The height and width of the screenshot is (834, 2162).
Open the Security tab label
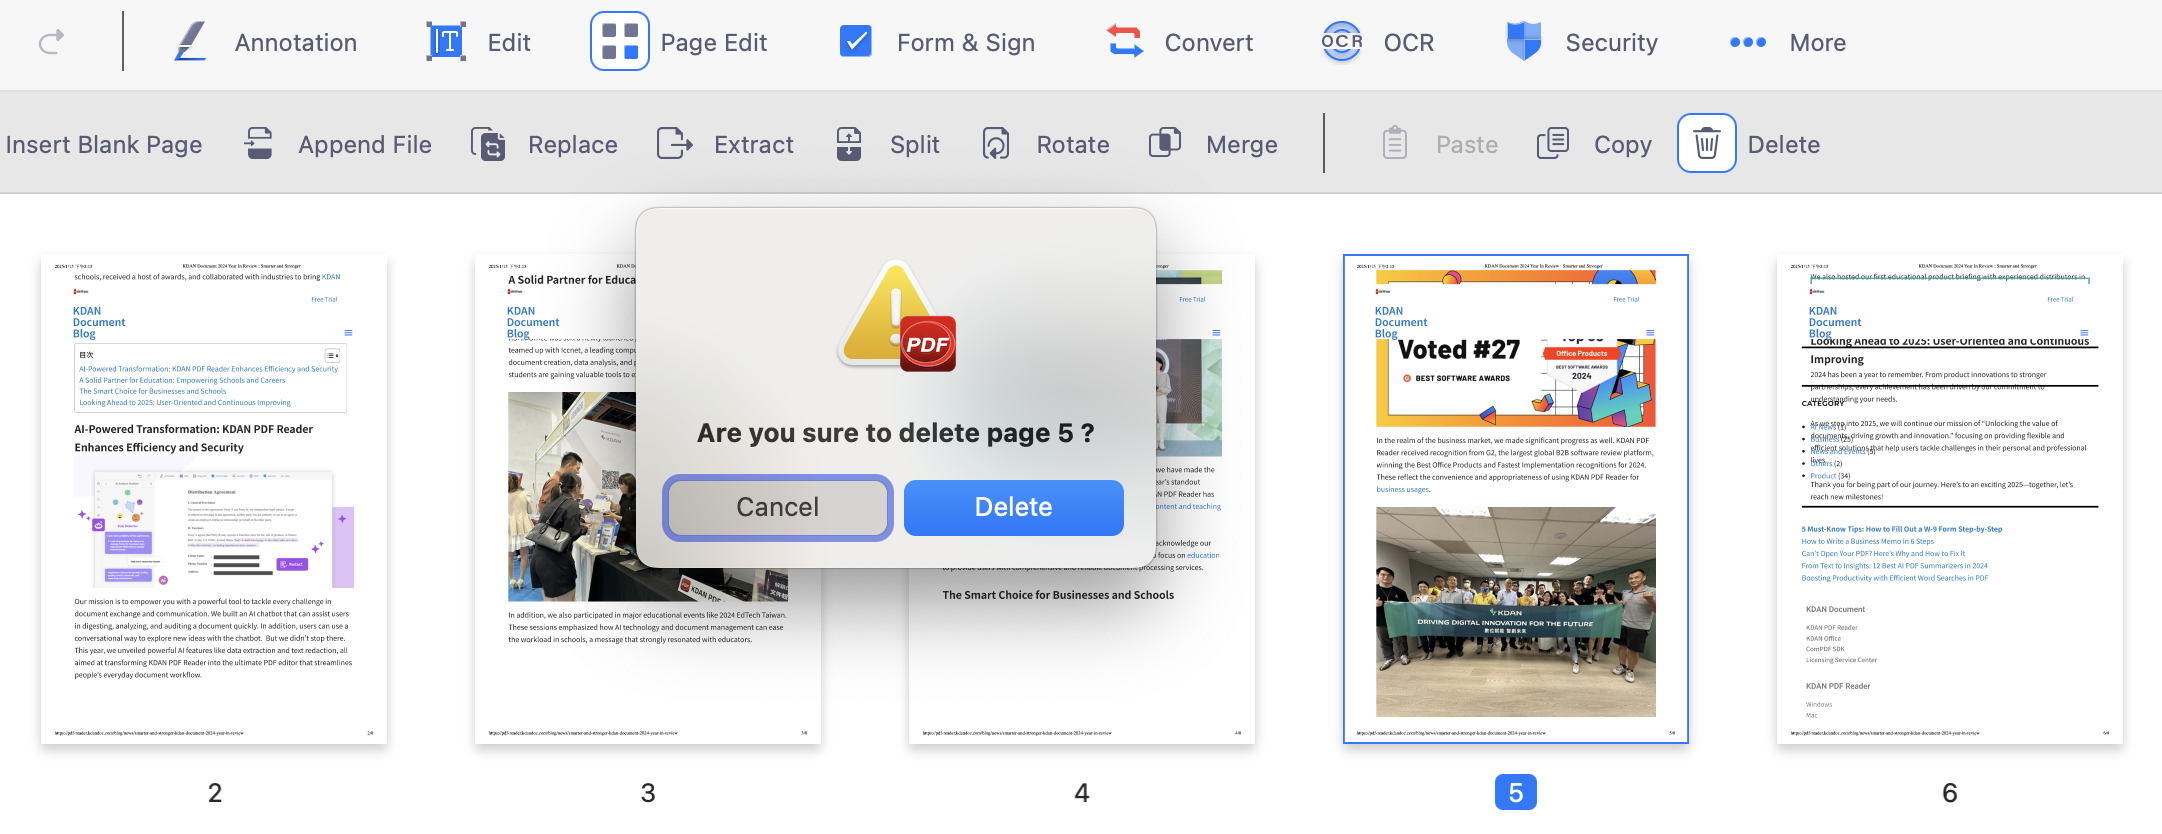point(1612,43)
